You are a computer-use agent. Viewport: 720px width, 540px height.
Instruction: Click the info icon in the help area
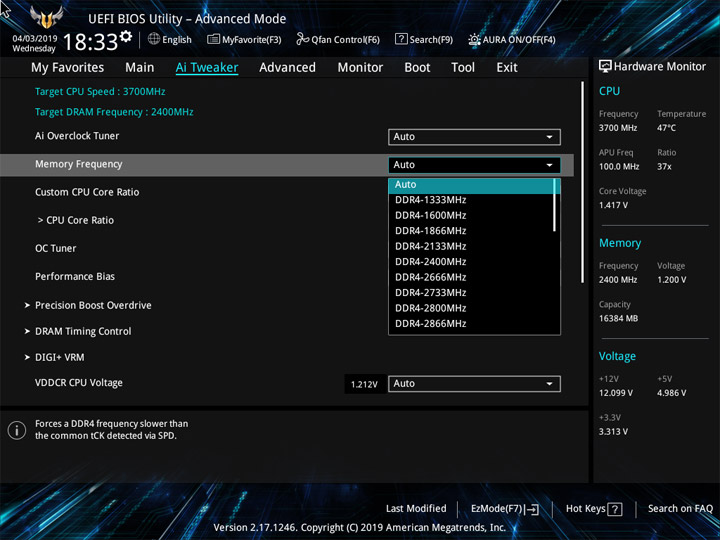click(x=17, y=430)
